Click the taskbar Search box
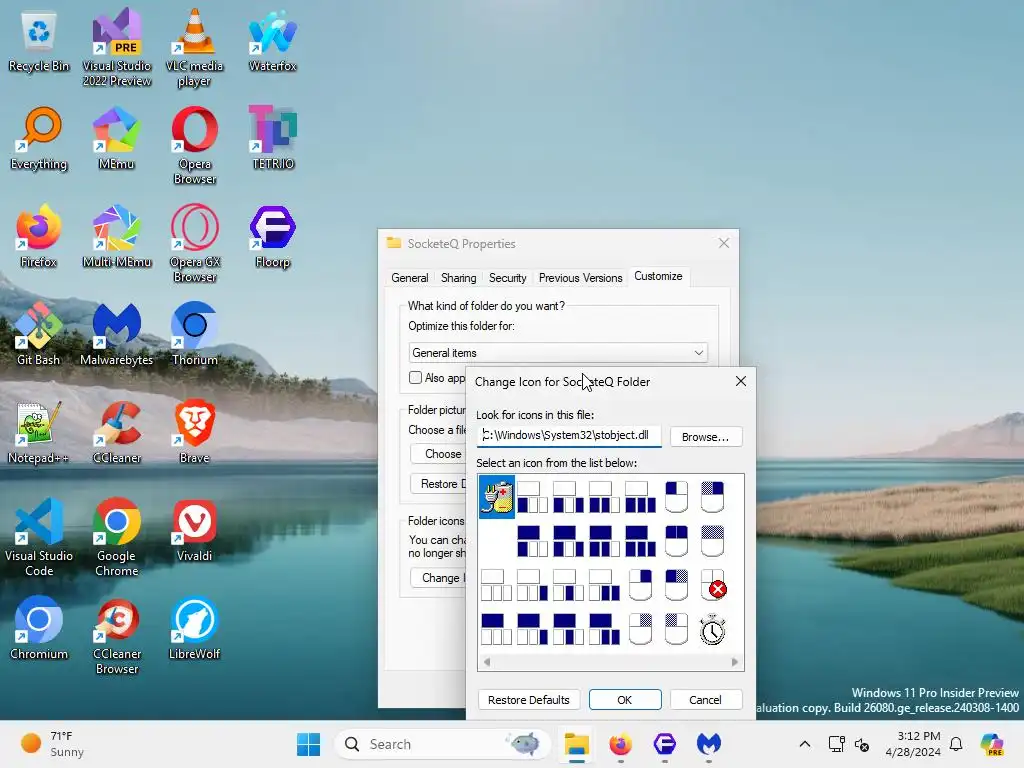 tap(443, 744)
